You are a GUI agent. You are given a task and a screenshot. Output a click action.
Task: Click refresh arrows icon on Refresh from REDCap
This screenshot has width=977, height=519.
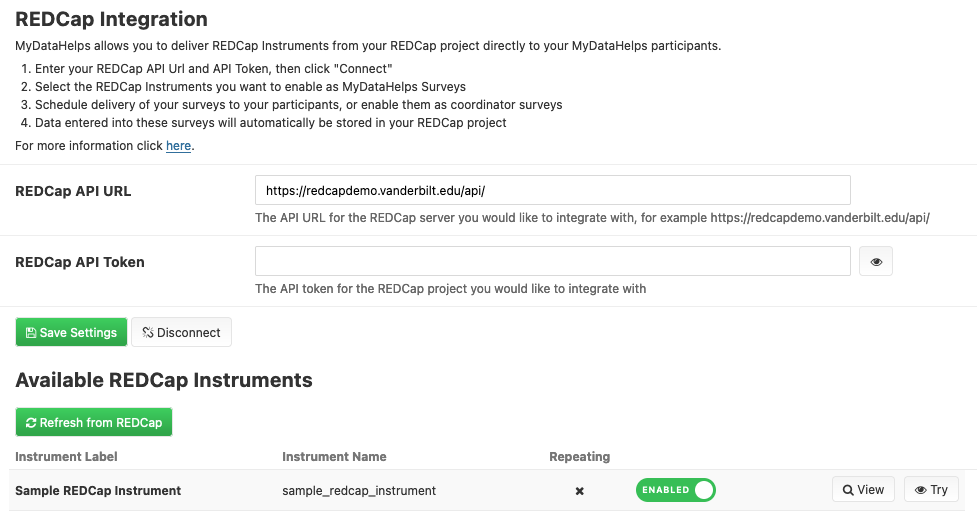click(31, 423)
